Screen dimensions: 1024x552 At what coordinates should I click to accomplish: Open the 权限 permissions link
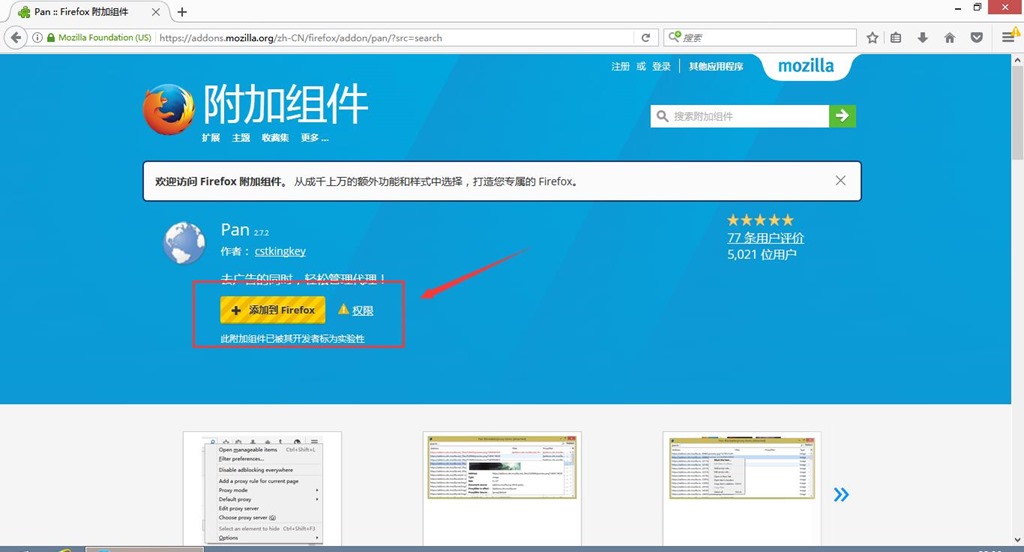coord(362,311)
